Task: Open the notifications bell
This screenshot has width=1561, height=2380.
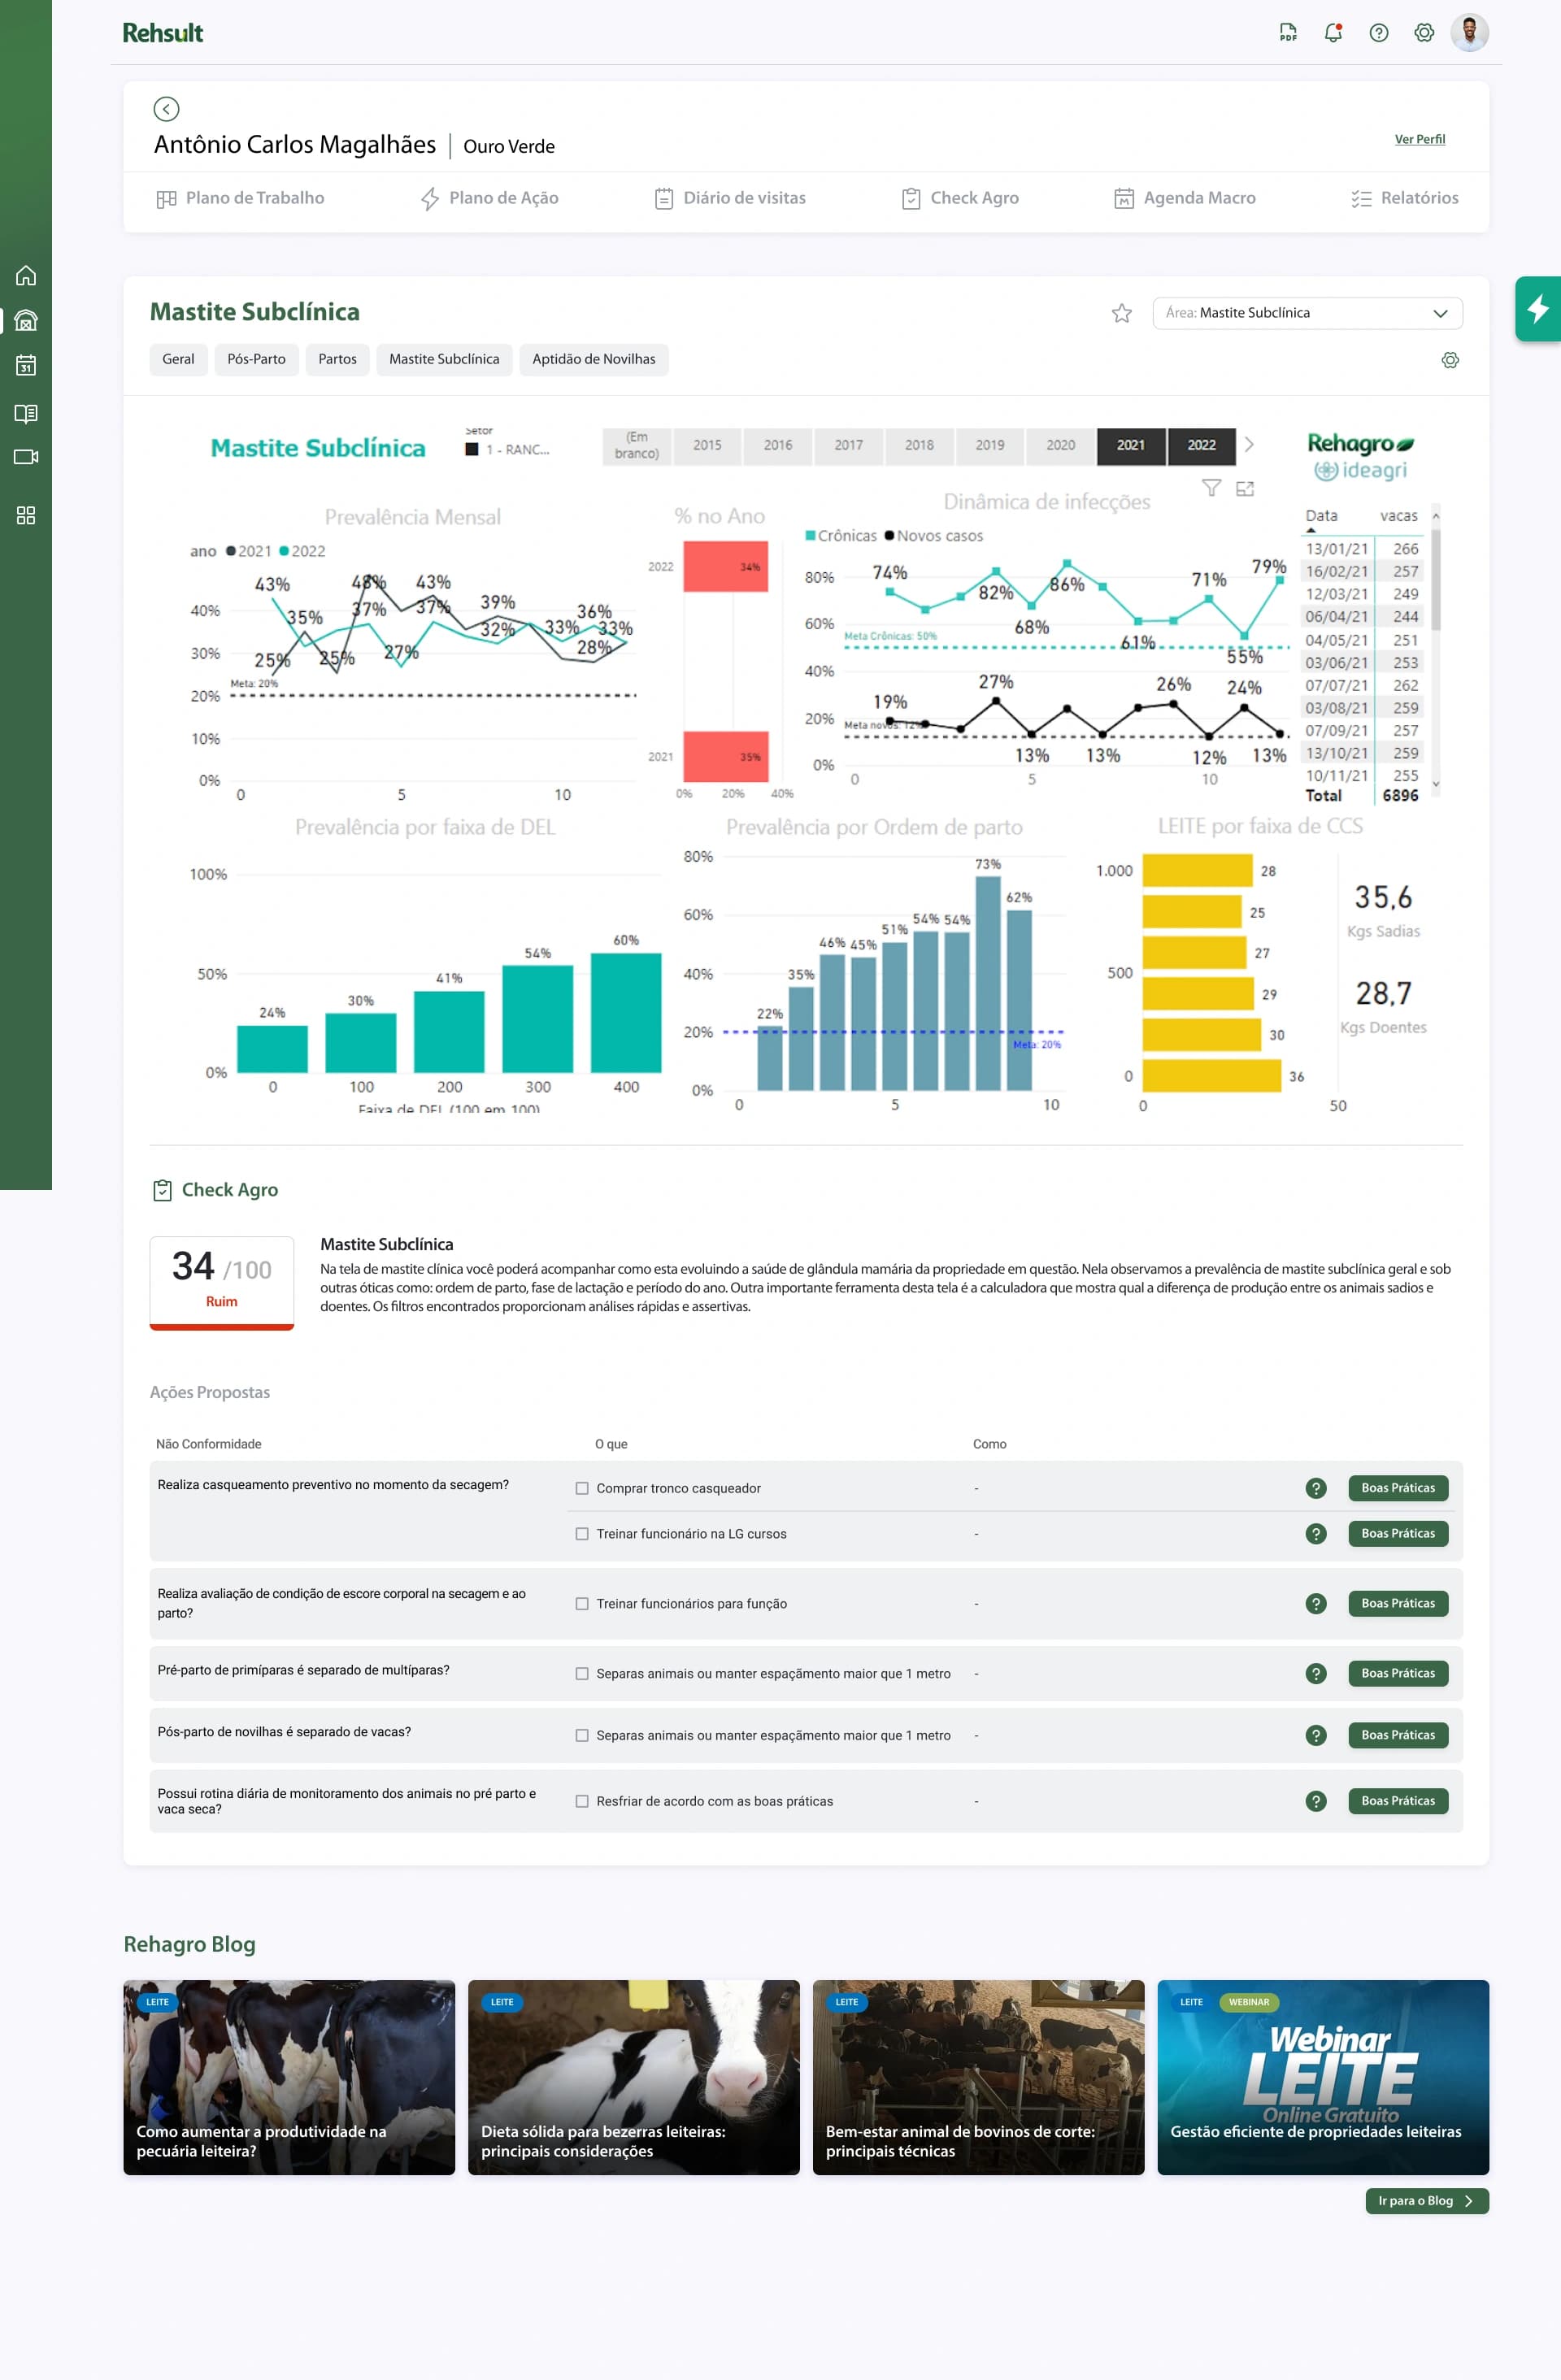Action: (x=1333, y=32)
